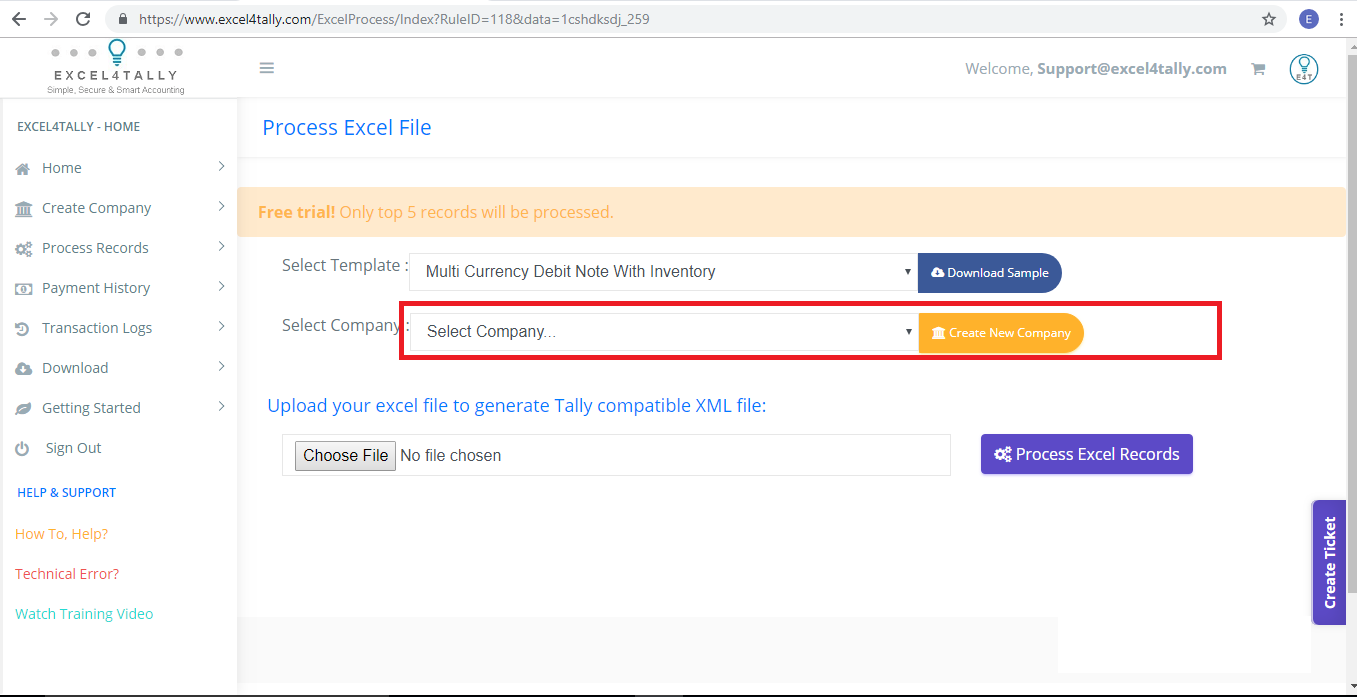Open Create Company sidebar item

coord(97,208)
